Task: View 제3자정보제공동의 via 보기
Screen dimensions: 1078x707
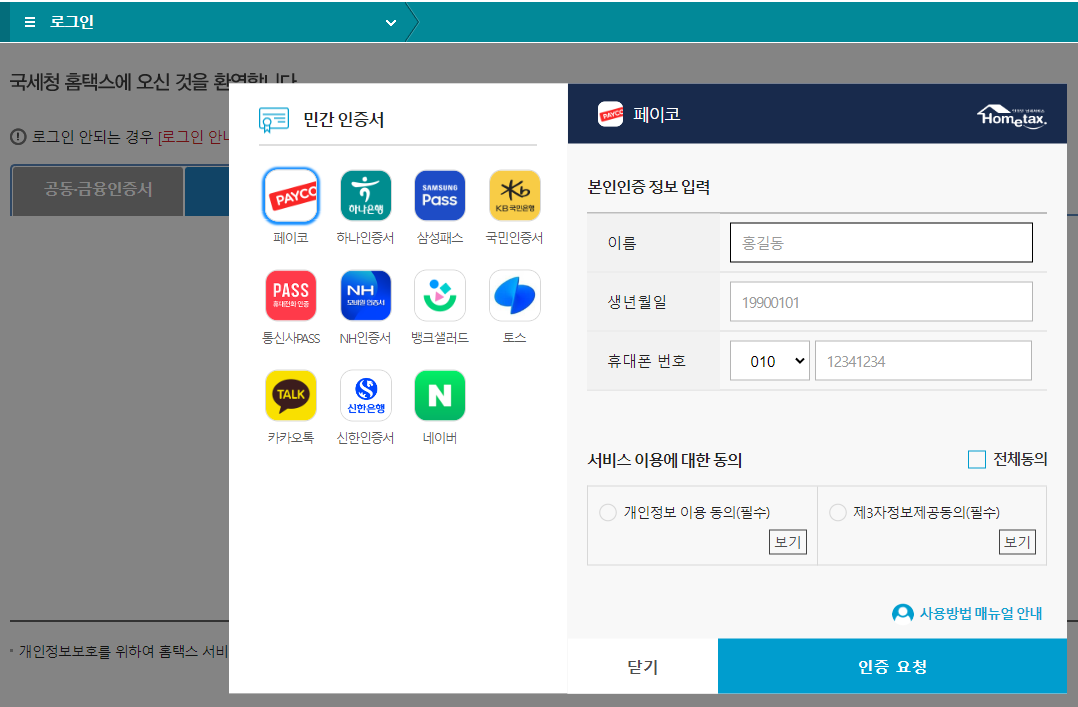Action: 1017,542
